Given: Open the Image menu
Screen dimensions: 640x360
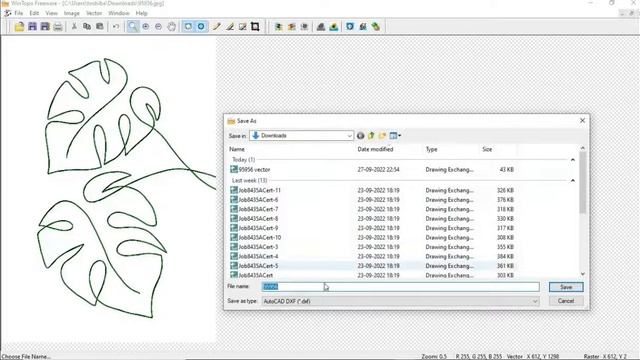Looking at the screenshot, I should click(72, 13).
